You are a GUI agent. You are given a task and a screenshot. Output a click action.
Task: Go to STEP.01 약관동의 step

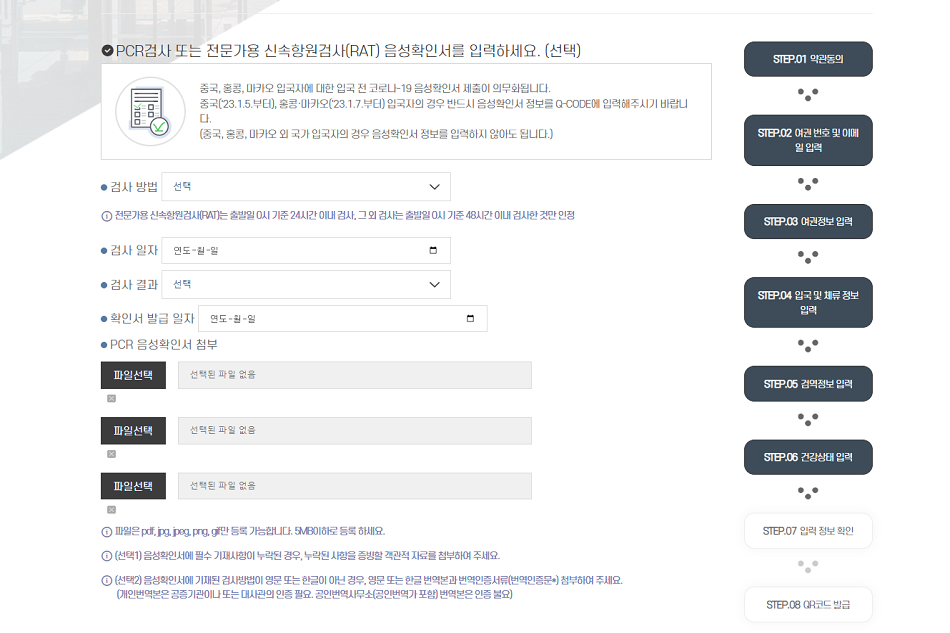coord(808,59)
